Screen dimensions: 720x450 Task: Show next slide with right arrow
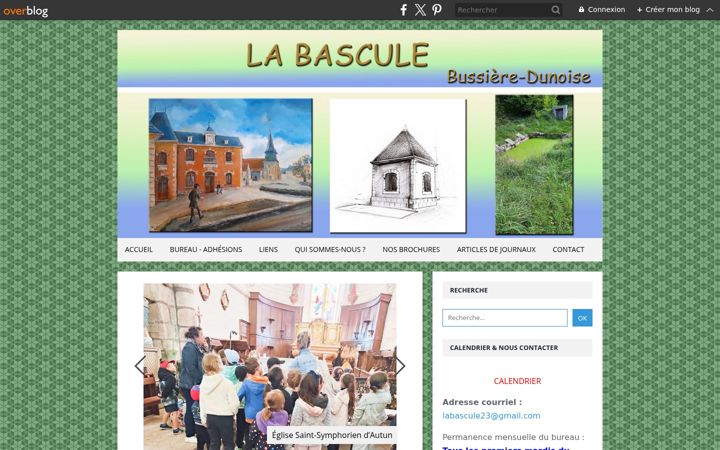(x=400, y=366)
